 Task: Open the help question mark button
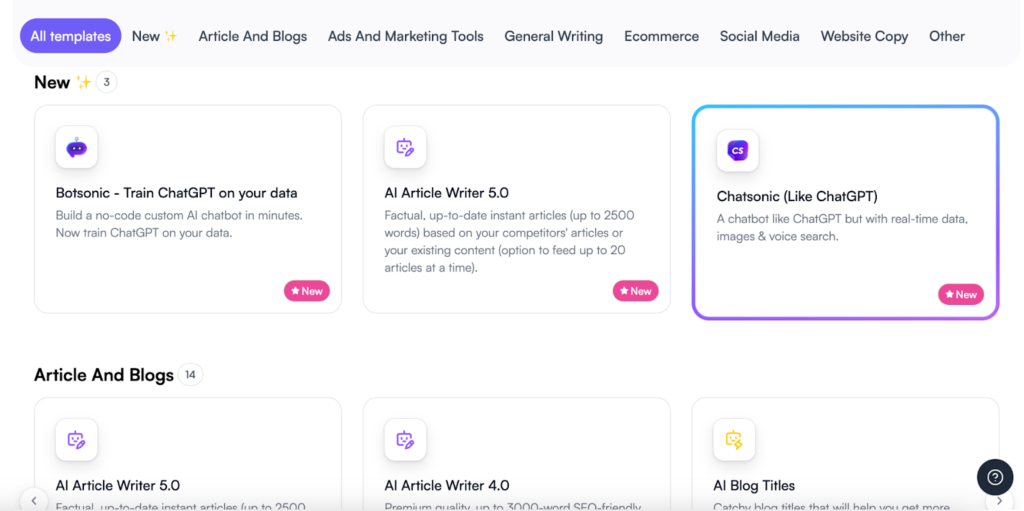[995, 477]
